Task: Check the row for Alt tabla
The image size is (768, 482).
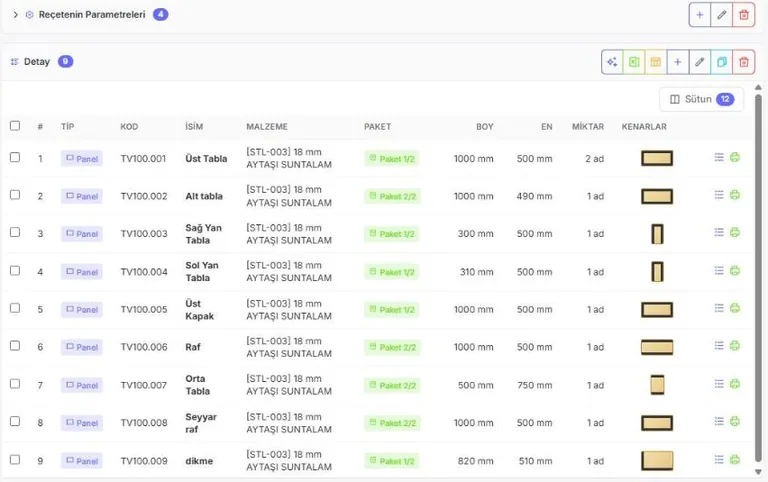Action: pos(15,195)
